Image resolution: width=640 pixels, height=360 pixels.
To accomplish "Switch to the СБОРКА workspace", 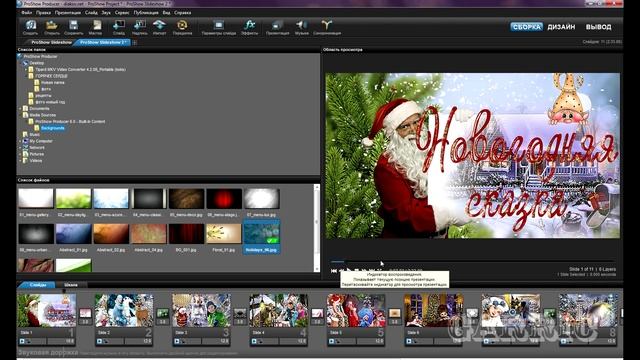I will pyautogui.click(x=526, y=27).
